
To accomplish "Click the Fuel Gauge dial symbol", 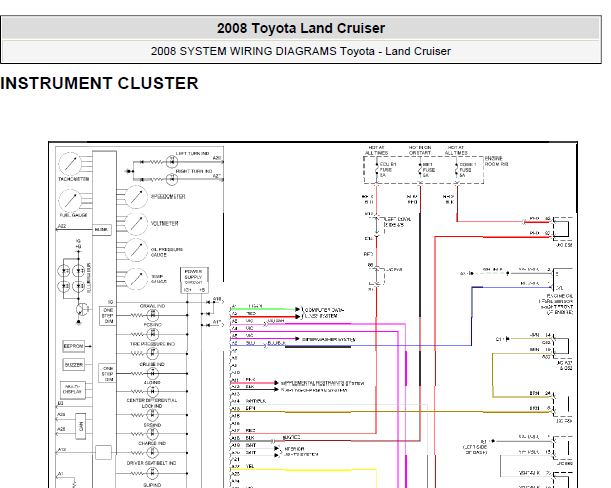I will [x=70, y=200].
